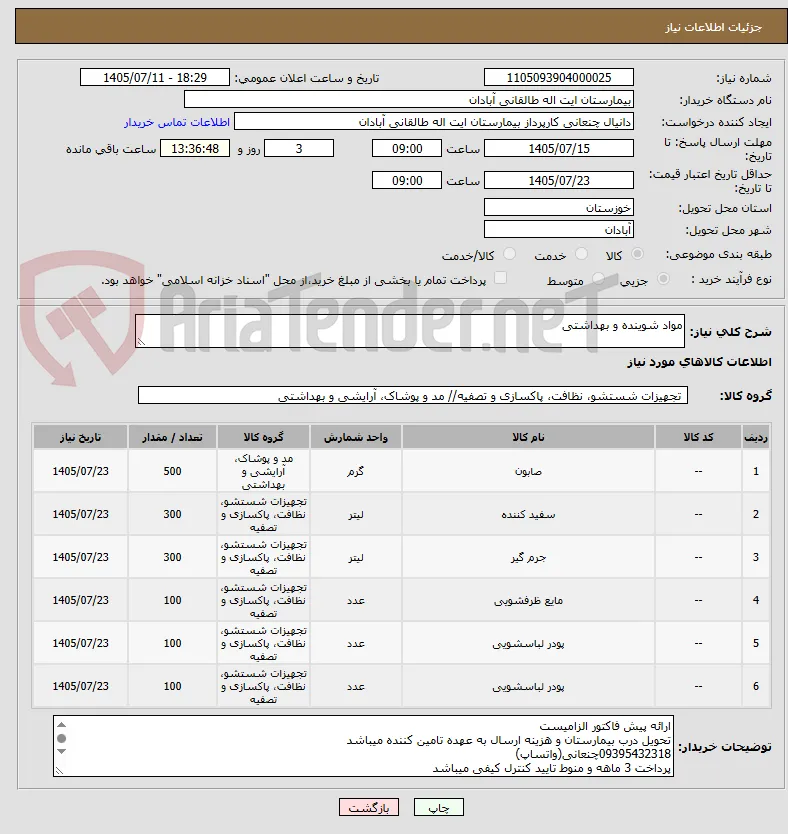Viewport: 788px width, 834px height.
Task: Click the نام کالا column header
Action: point(528,437)
